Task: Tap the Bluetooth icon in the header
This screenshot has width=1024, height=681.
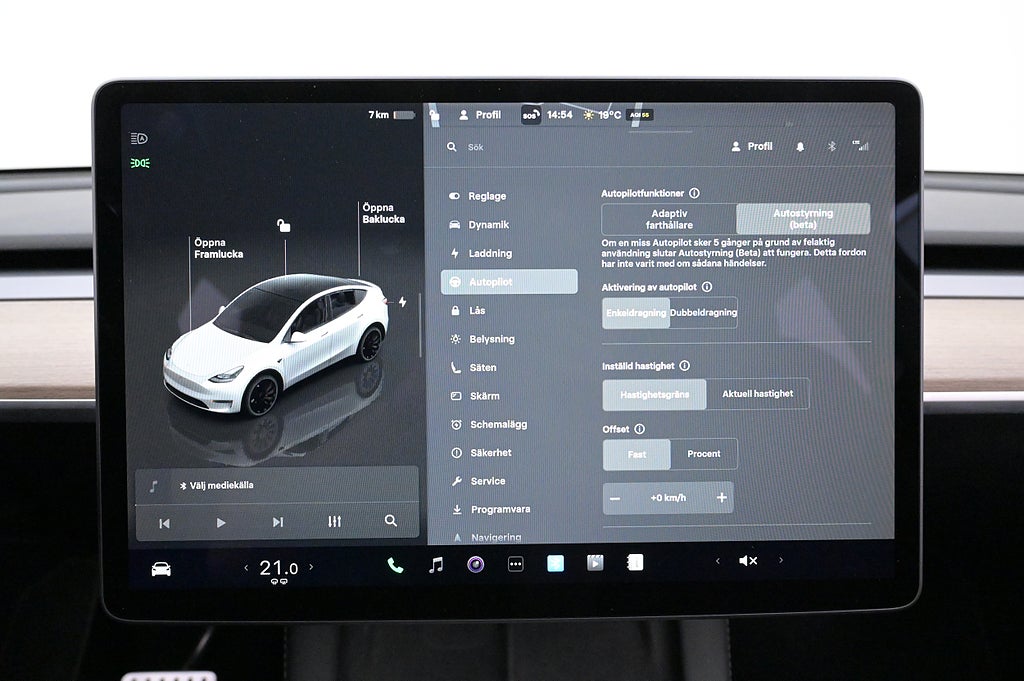Action: coord(830,146)
